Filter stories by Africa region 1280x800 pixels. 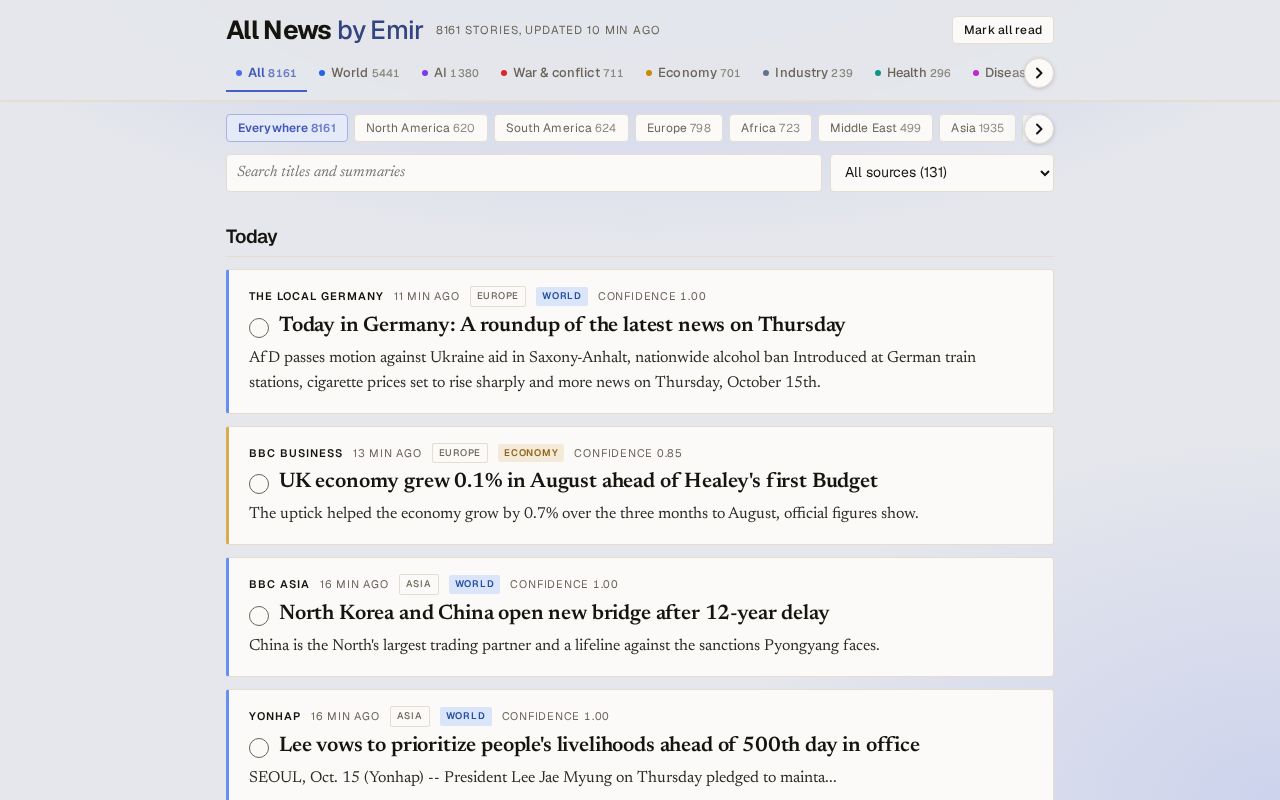[770, 128]
